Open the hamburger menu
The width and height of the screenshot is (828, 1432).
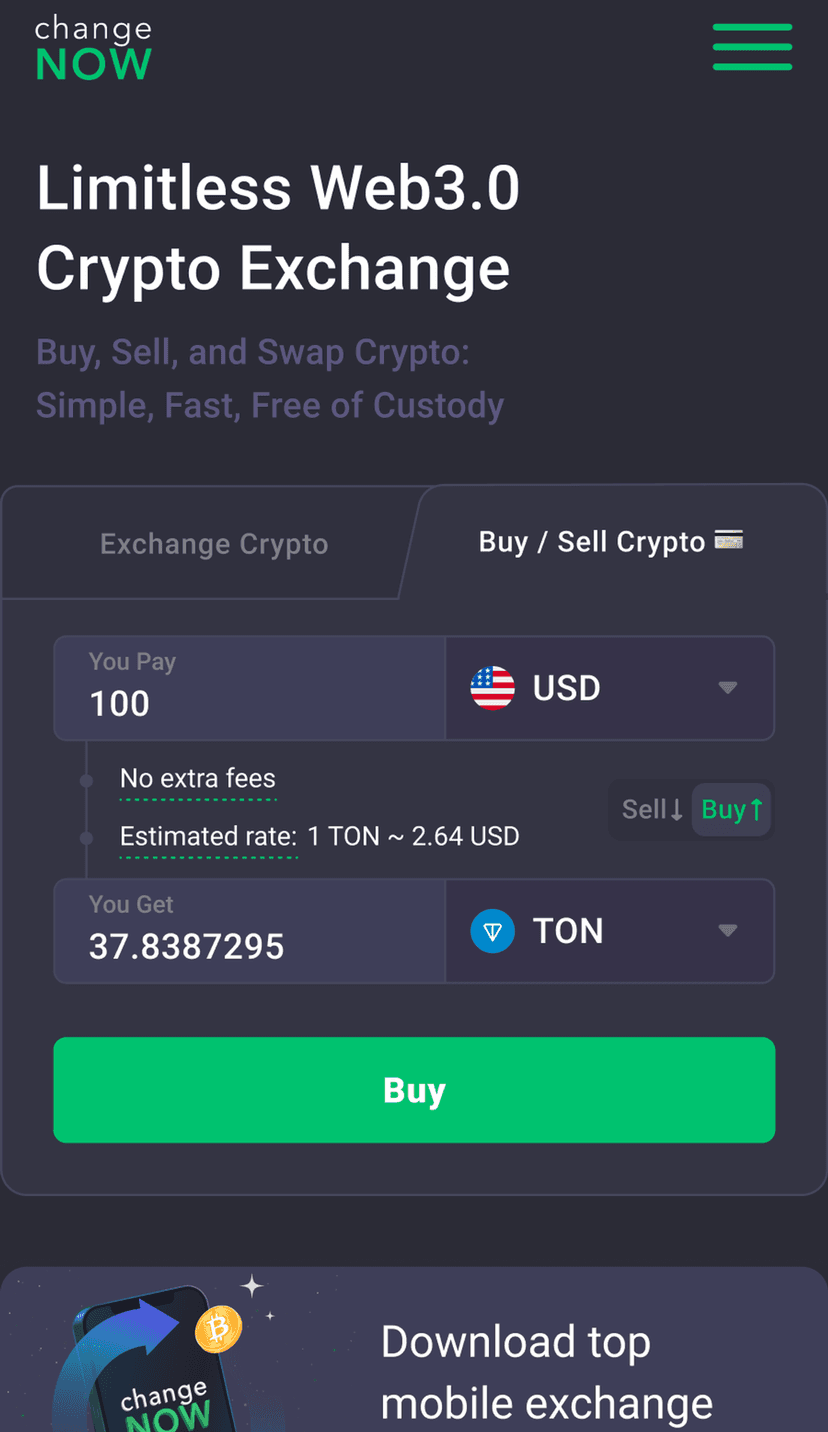pos(752,46)
